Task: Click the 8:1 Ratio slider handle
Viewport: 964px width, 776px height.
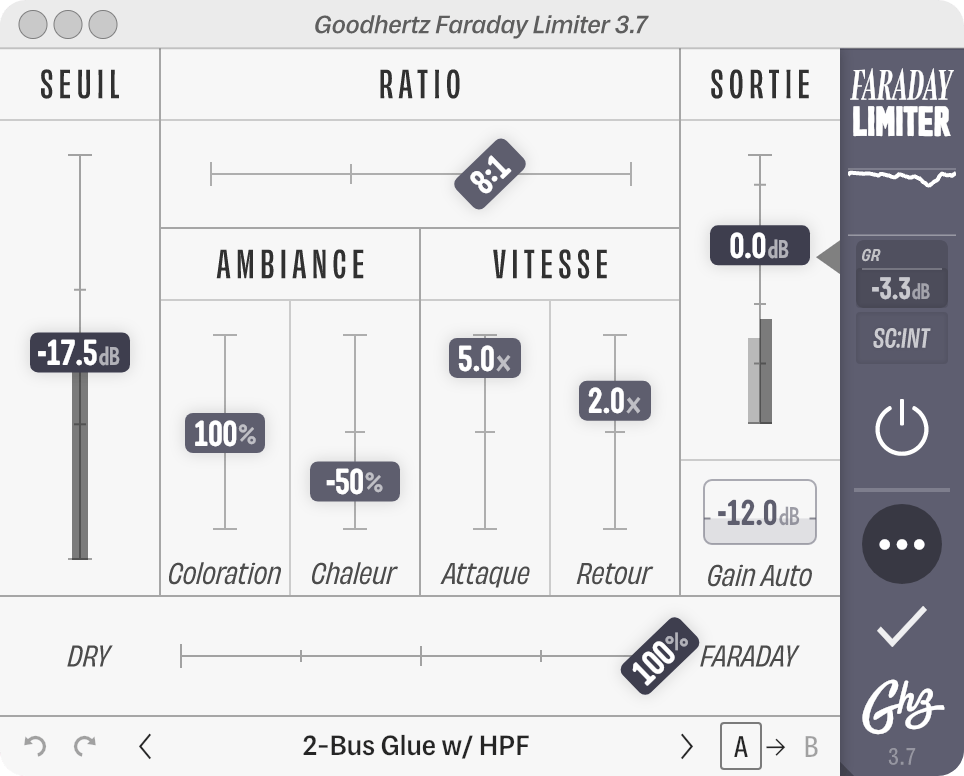Action: (490, 174)
